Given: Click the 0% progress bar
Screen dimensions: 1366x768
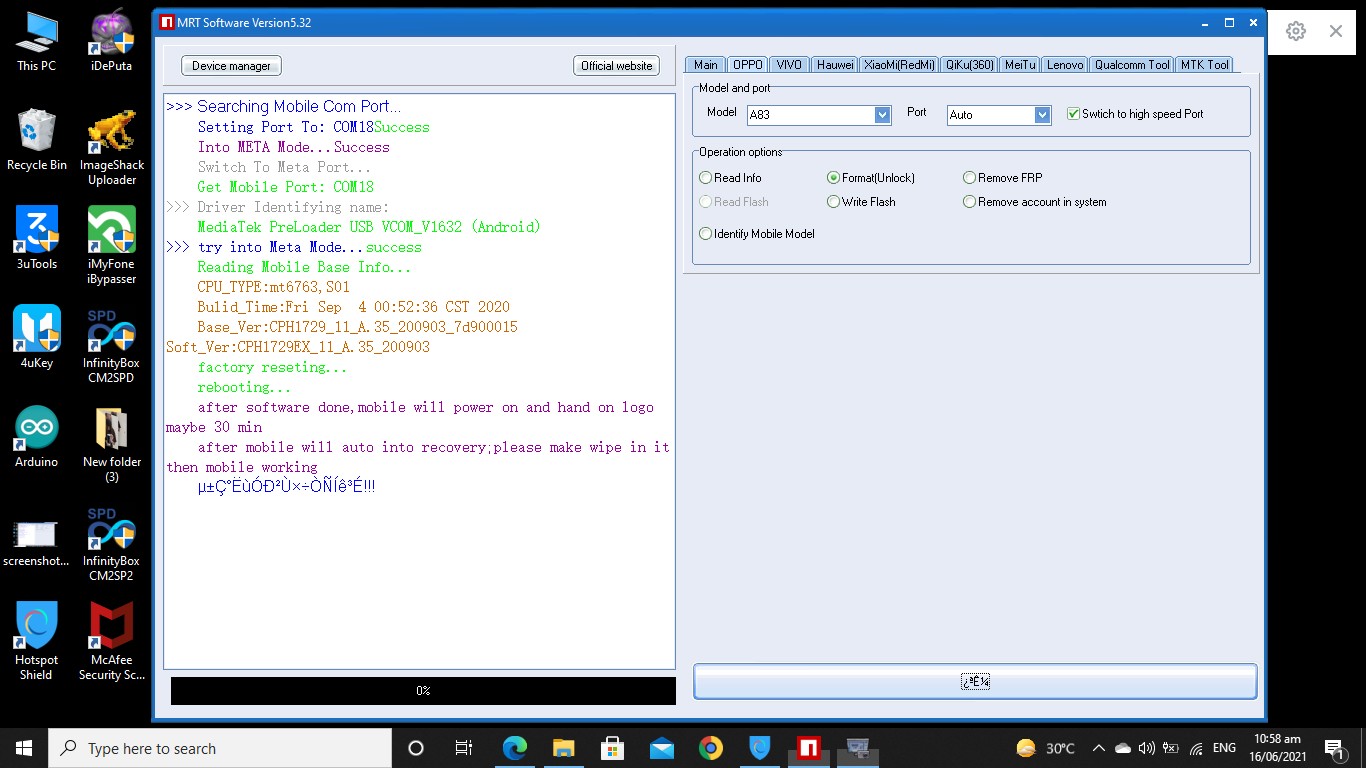Looking at the screenshot, I should (423, 691).
